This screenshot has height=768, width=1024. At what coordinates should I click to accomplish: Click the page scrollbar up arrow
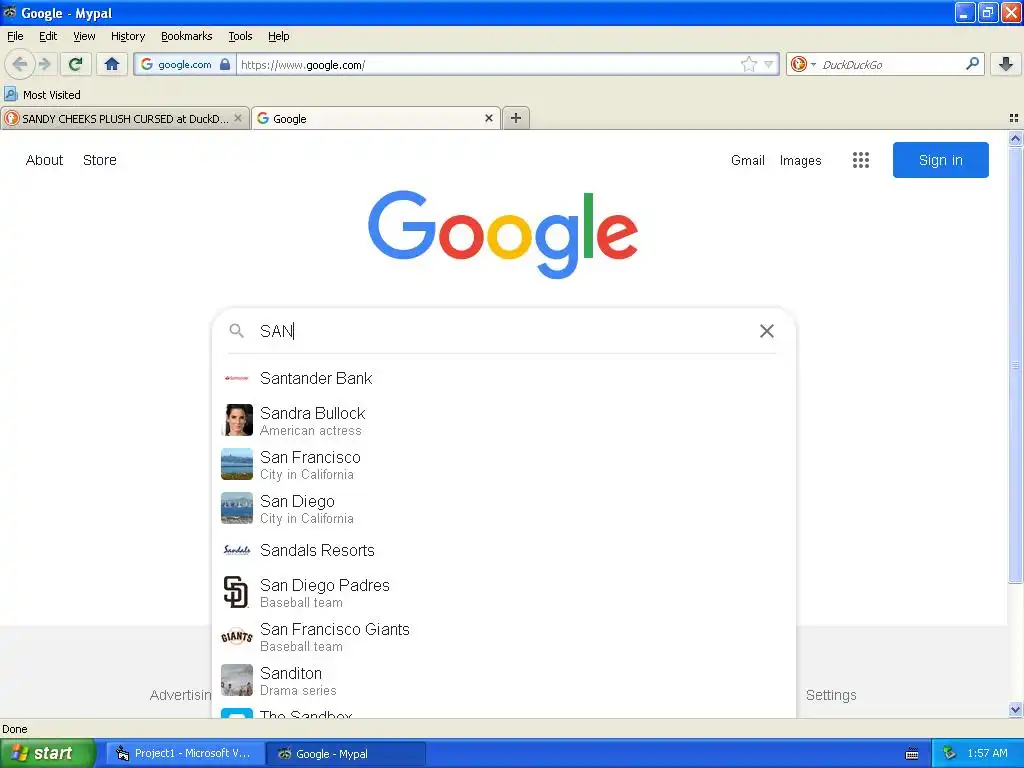[1015, 138]
